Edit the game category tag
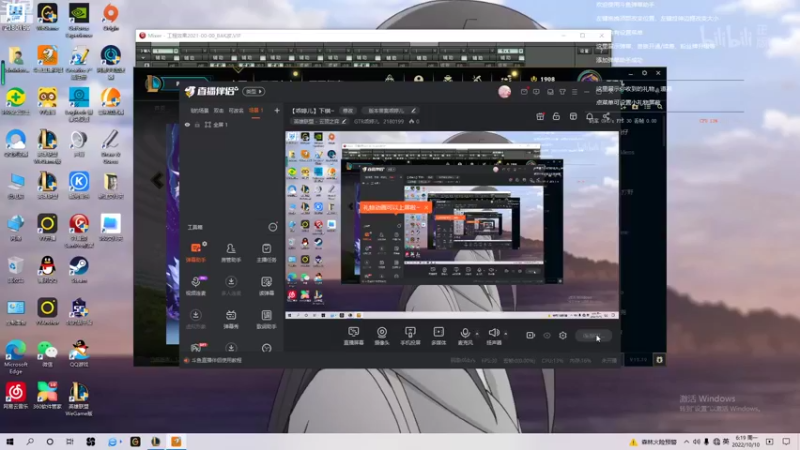This screenshot has height=450, width=800. 319,121
